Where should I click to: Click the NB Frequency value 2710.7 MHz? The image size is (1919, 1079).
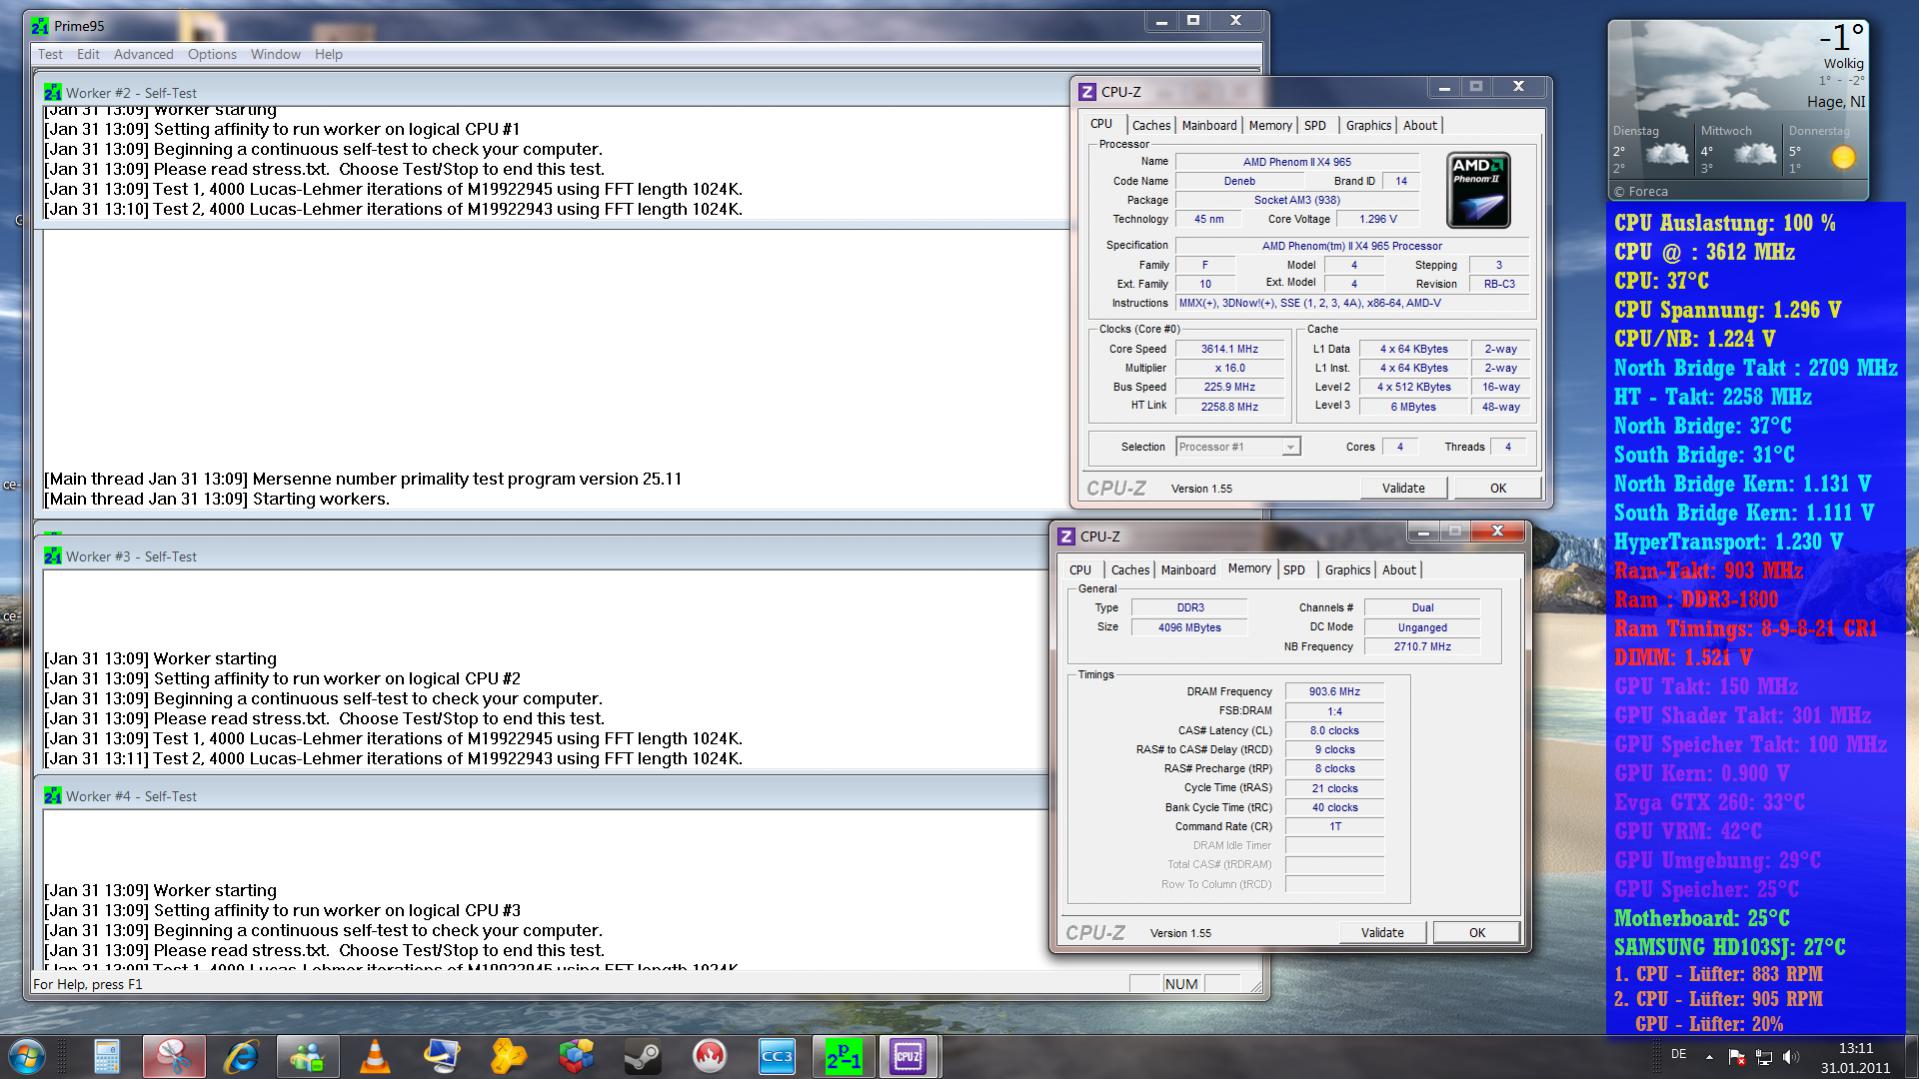point(1421,647)
